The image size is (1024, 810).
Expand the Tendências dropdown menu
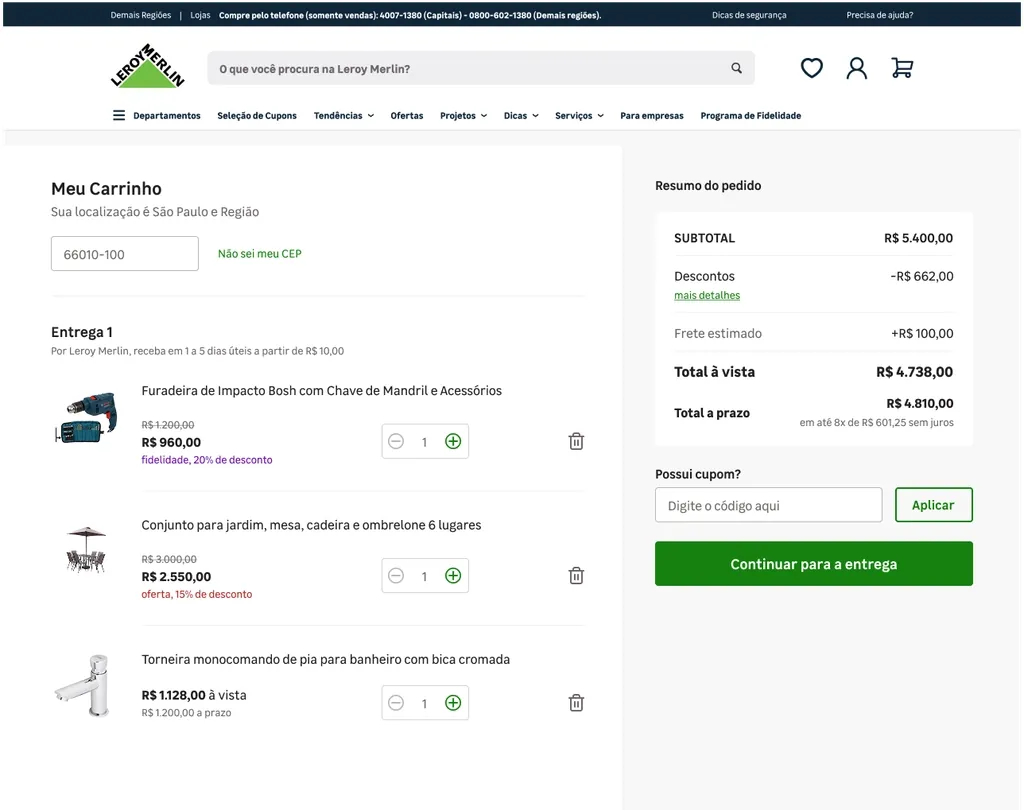344,116
